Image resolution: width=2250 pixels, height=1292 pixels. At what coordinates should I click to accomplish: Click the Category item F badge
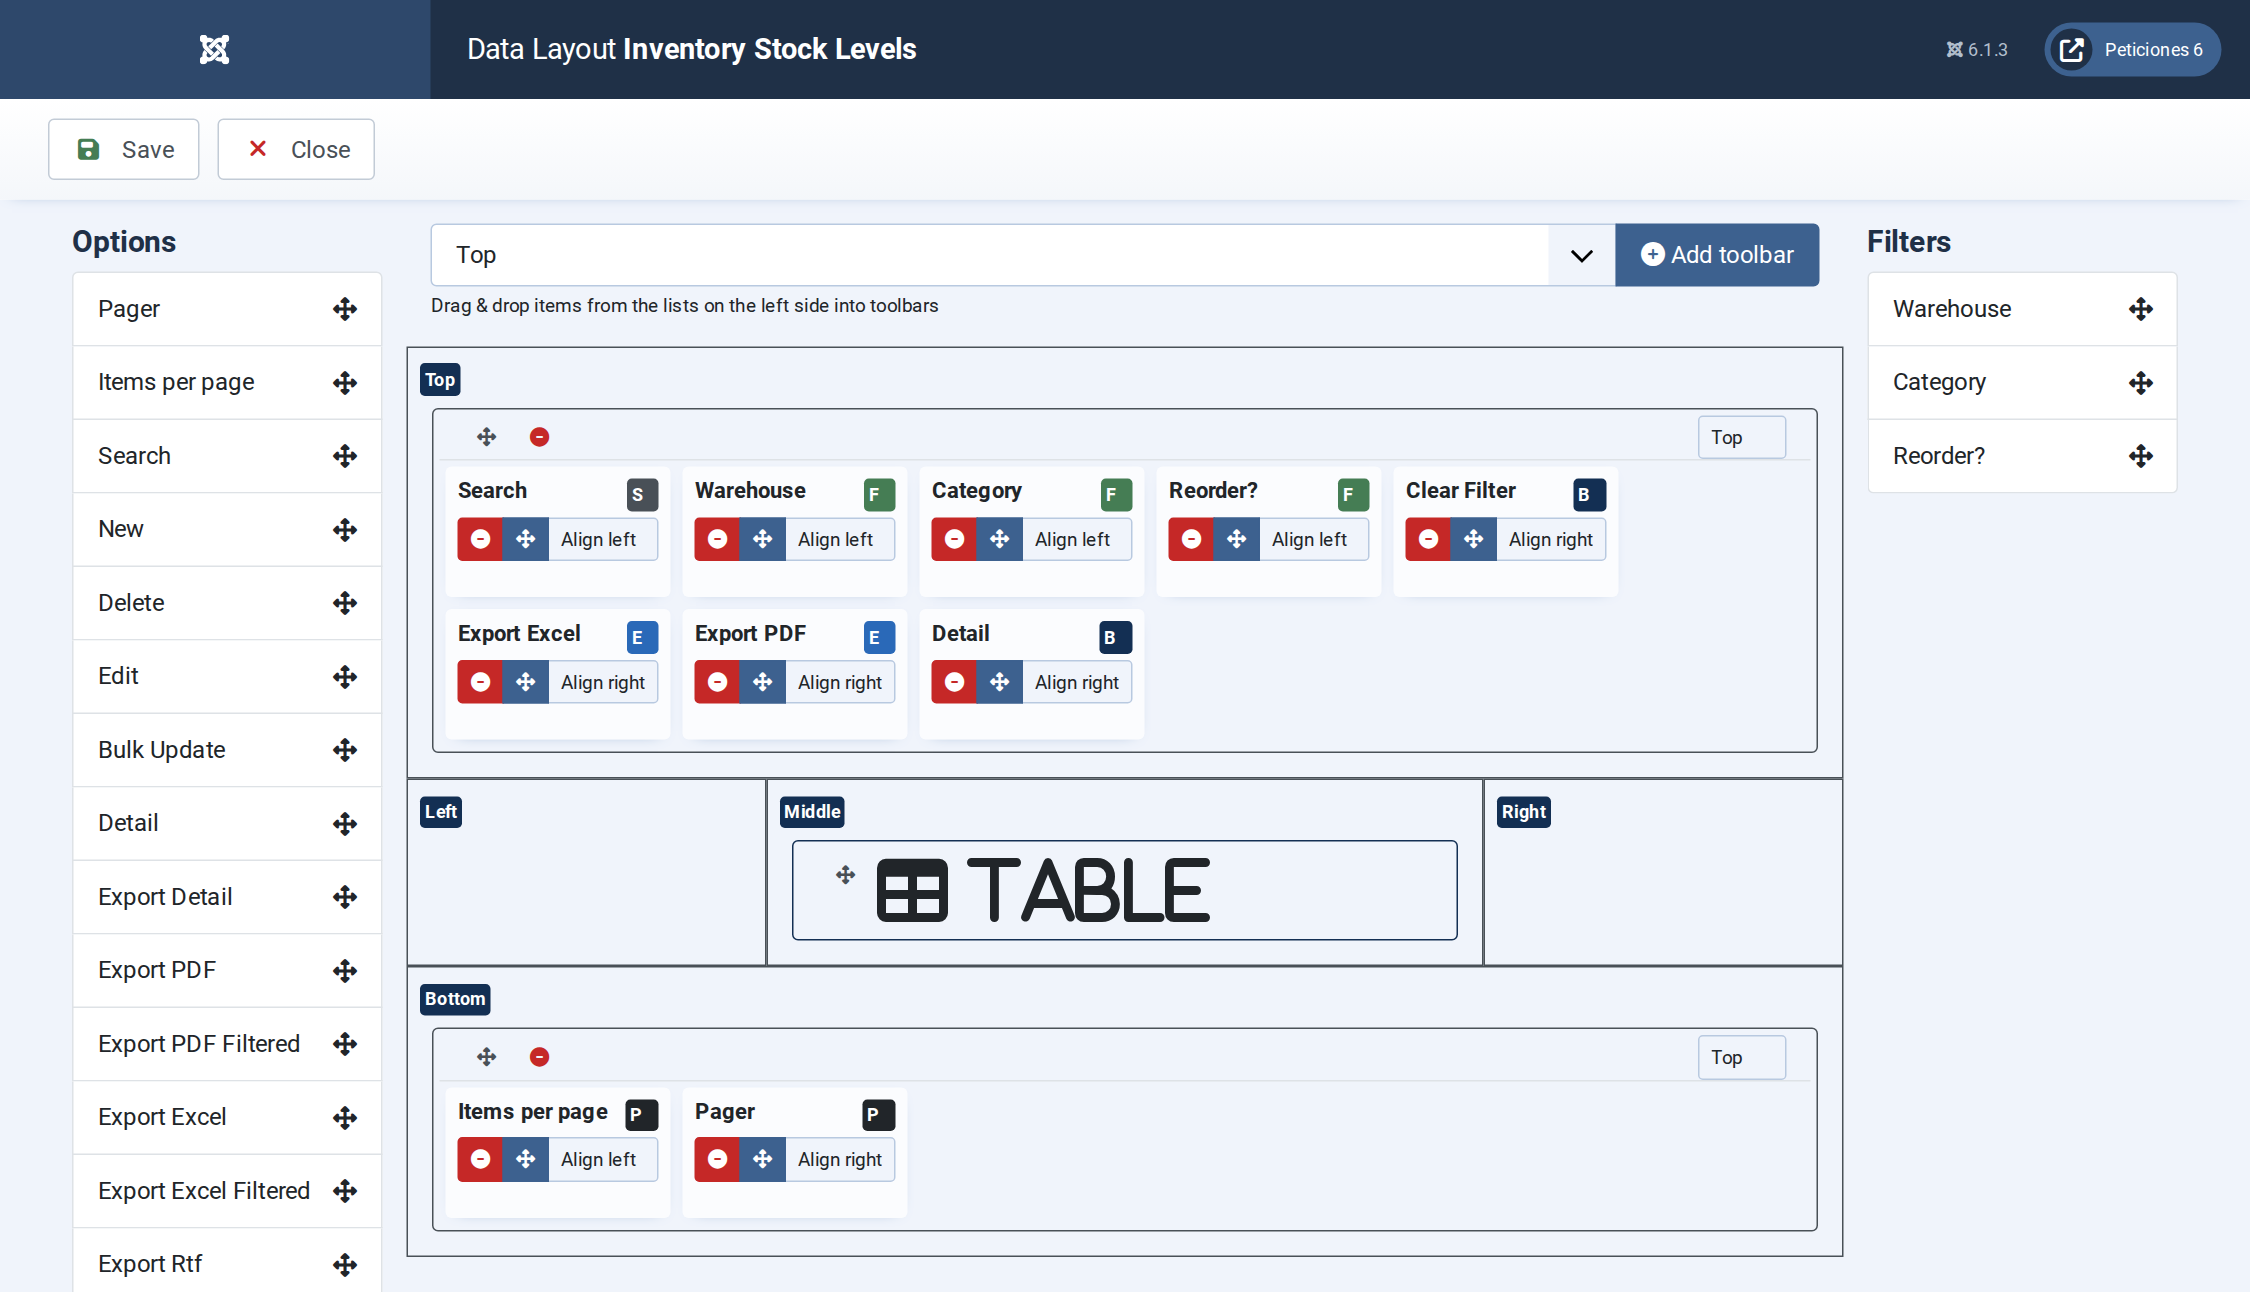click(x=1116, y=494)
